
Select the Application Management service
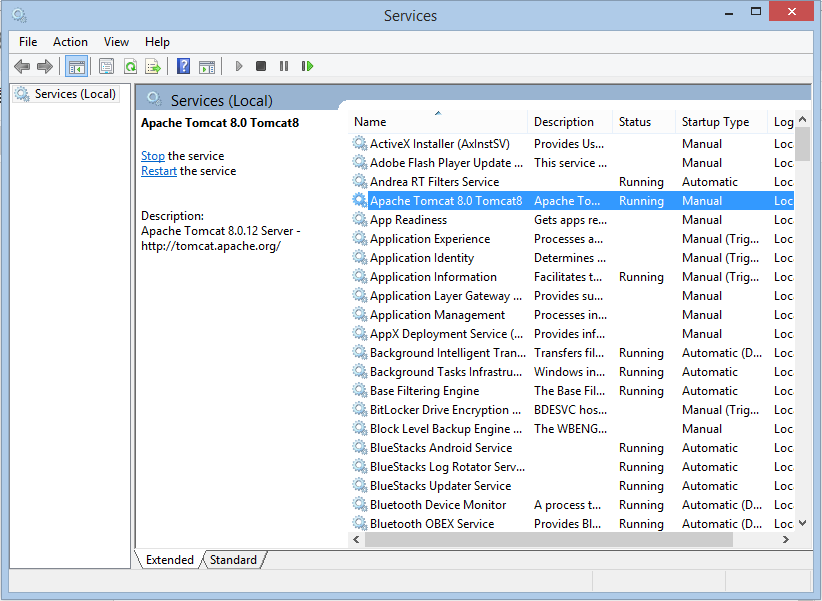(x=571, y=315)
